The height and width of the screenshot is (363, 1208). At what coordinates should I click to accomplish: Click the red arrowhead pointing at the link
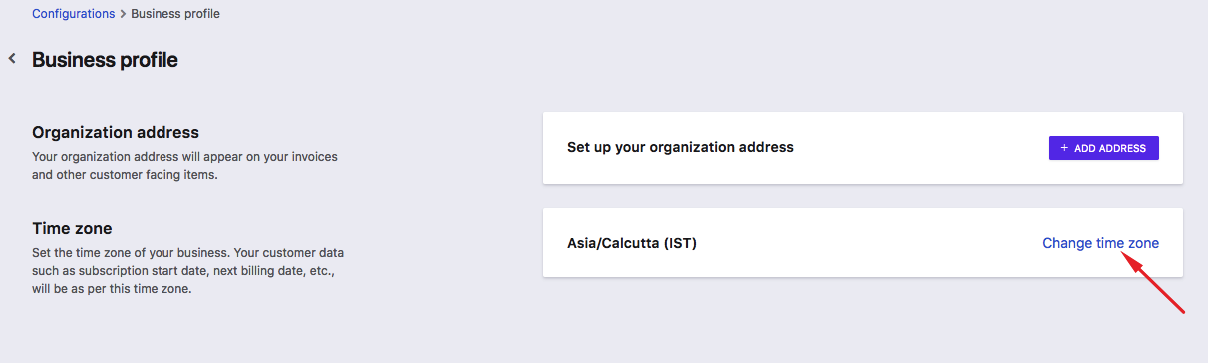1128,259
